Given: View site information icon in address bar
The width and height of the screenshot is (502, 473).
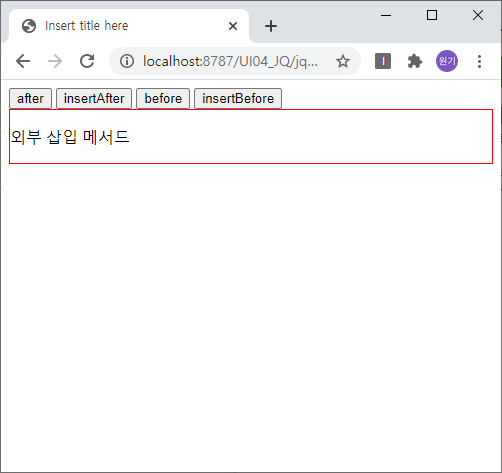Looking at the screenshot, I should (127, 61).
